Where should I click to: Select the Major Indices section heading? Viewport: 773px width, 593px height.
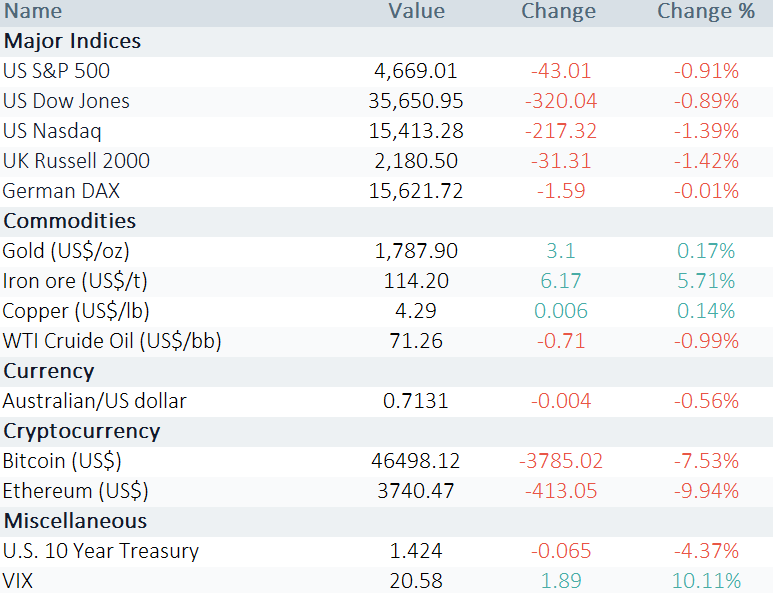(72, 41)
